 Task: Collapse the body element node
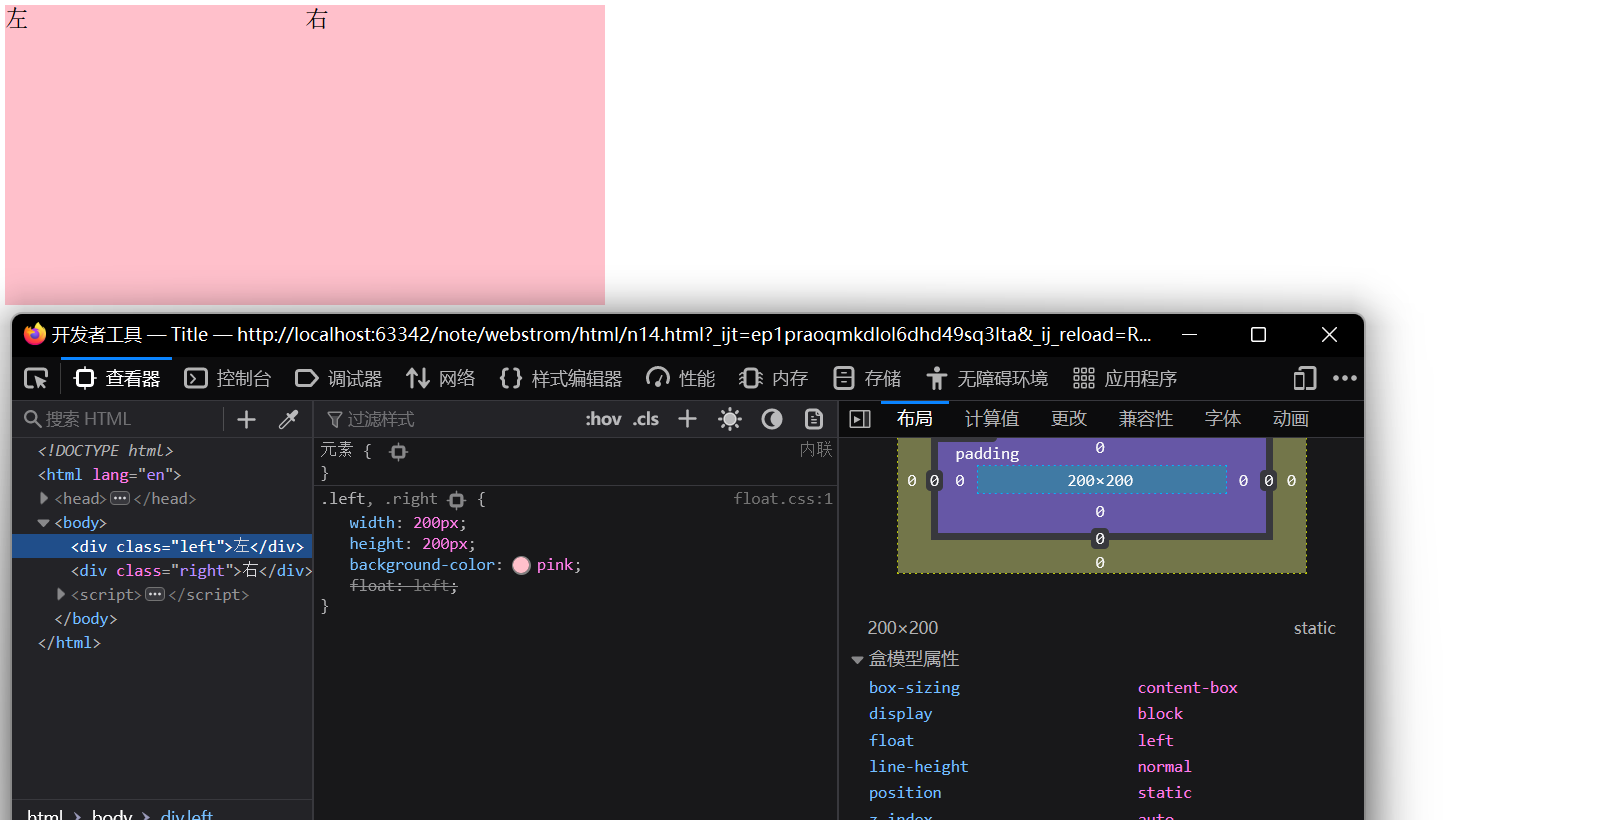(x=44, y=522)
